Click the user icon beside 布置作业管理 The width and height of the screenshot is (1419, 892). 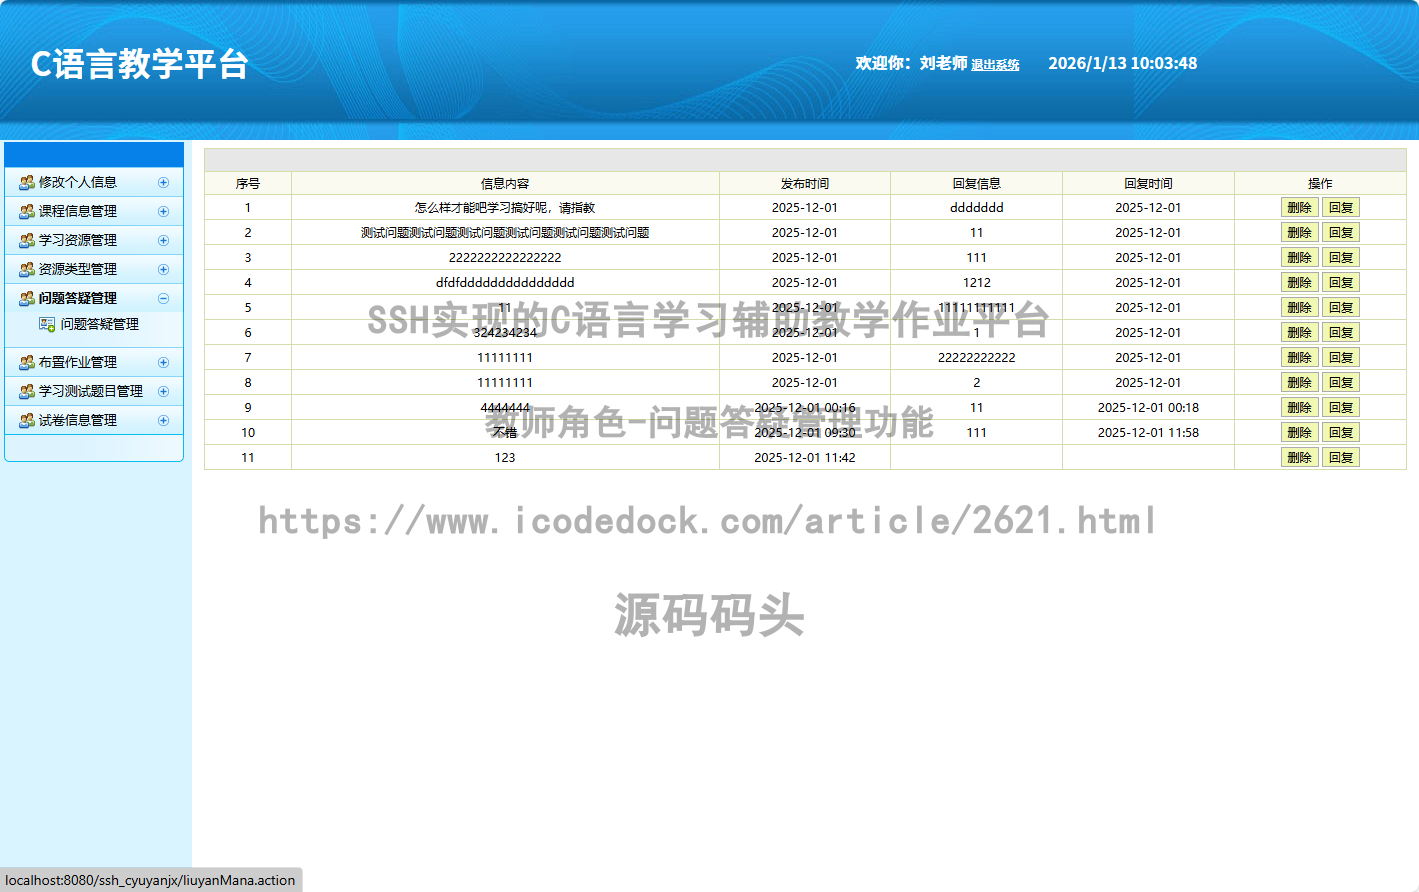27,363
